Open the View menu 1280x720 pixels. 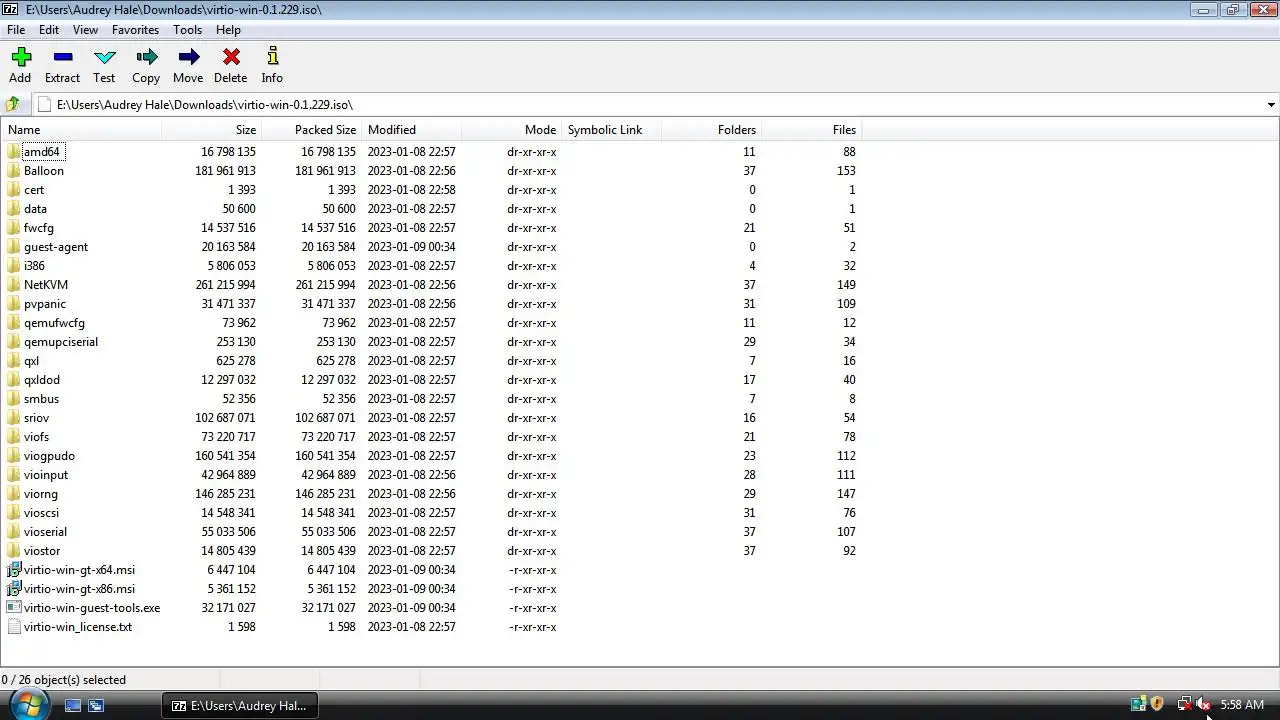[x=85, y=30]
